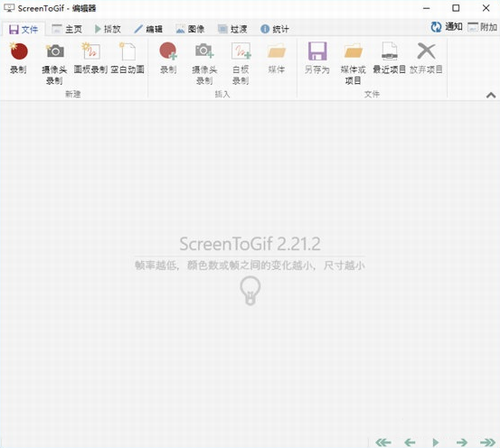Insert a screen recording in 插入 group
The width and height of the screenshot is (500, 448).
168,58
